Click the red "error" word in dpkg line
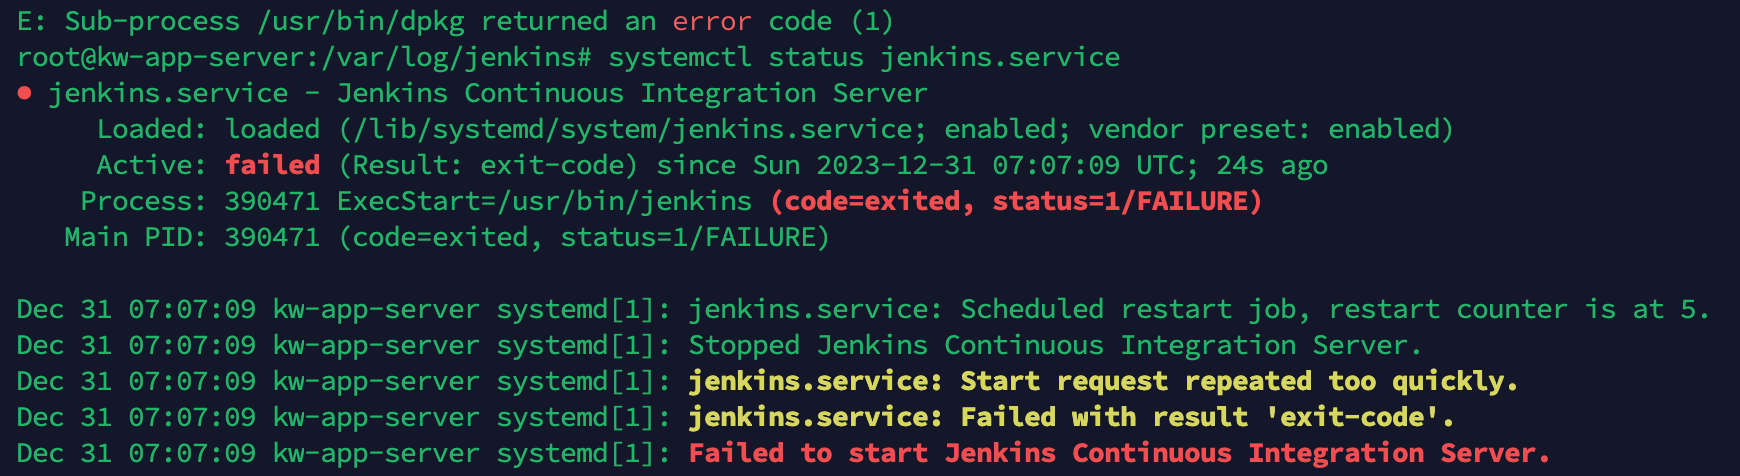Image resolution: width=1740 pixels, height=476 pixels. (x=712, y=21)
